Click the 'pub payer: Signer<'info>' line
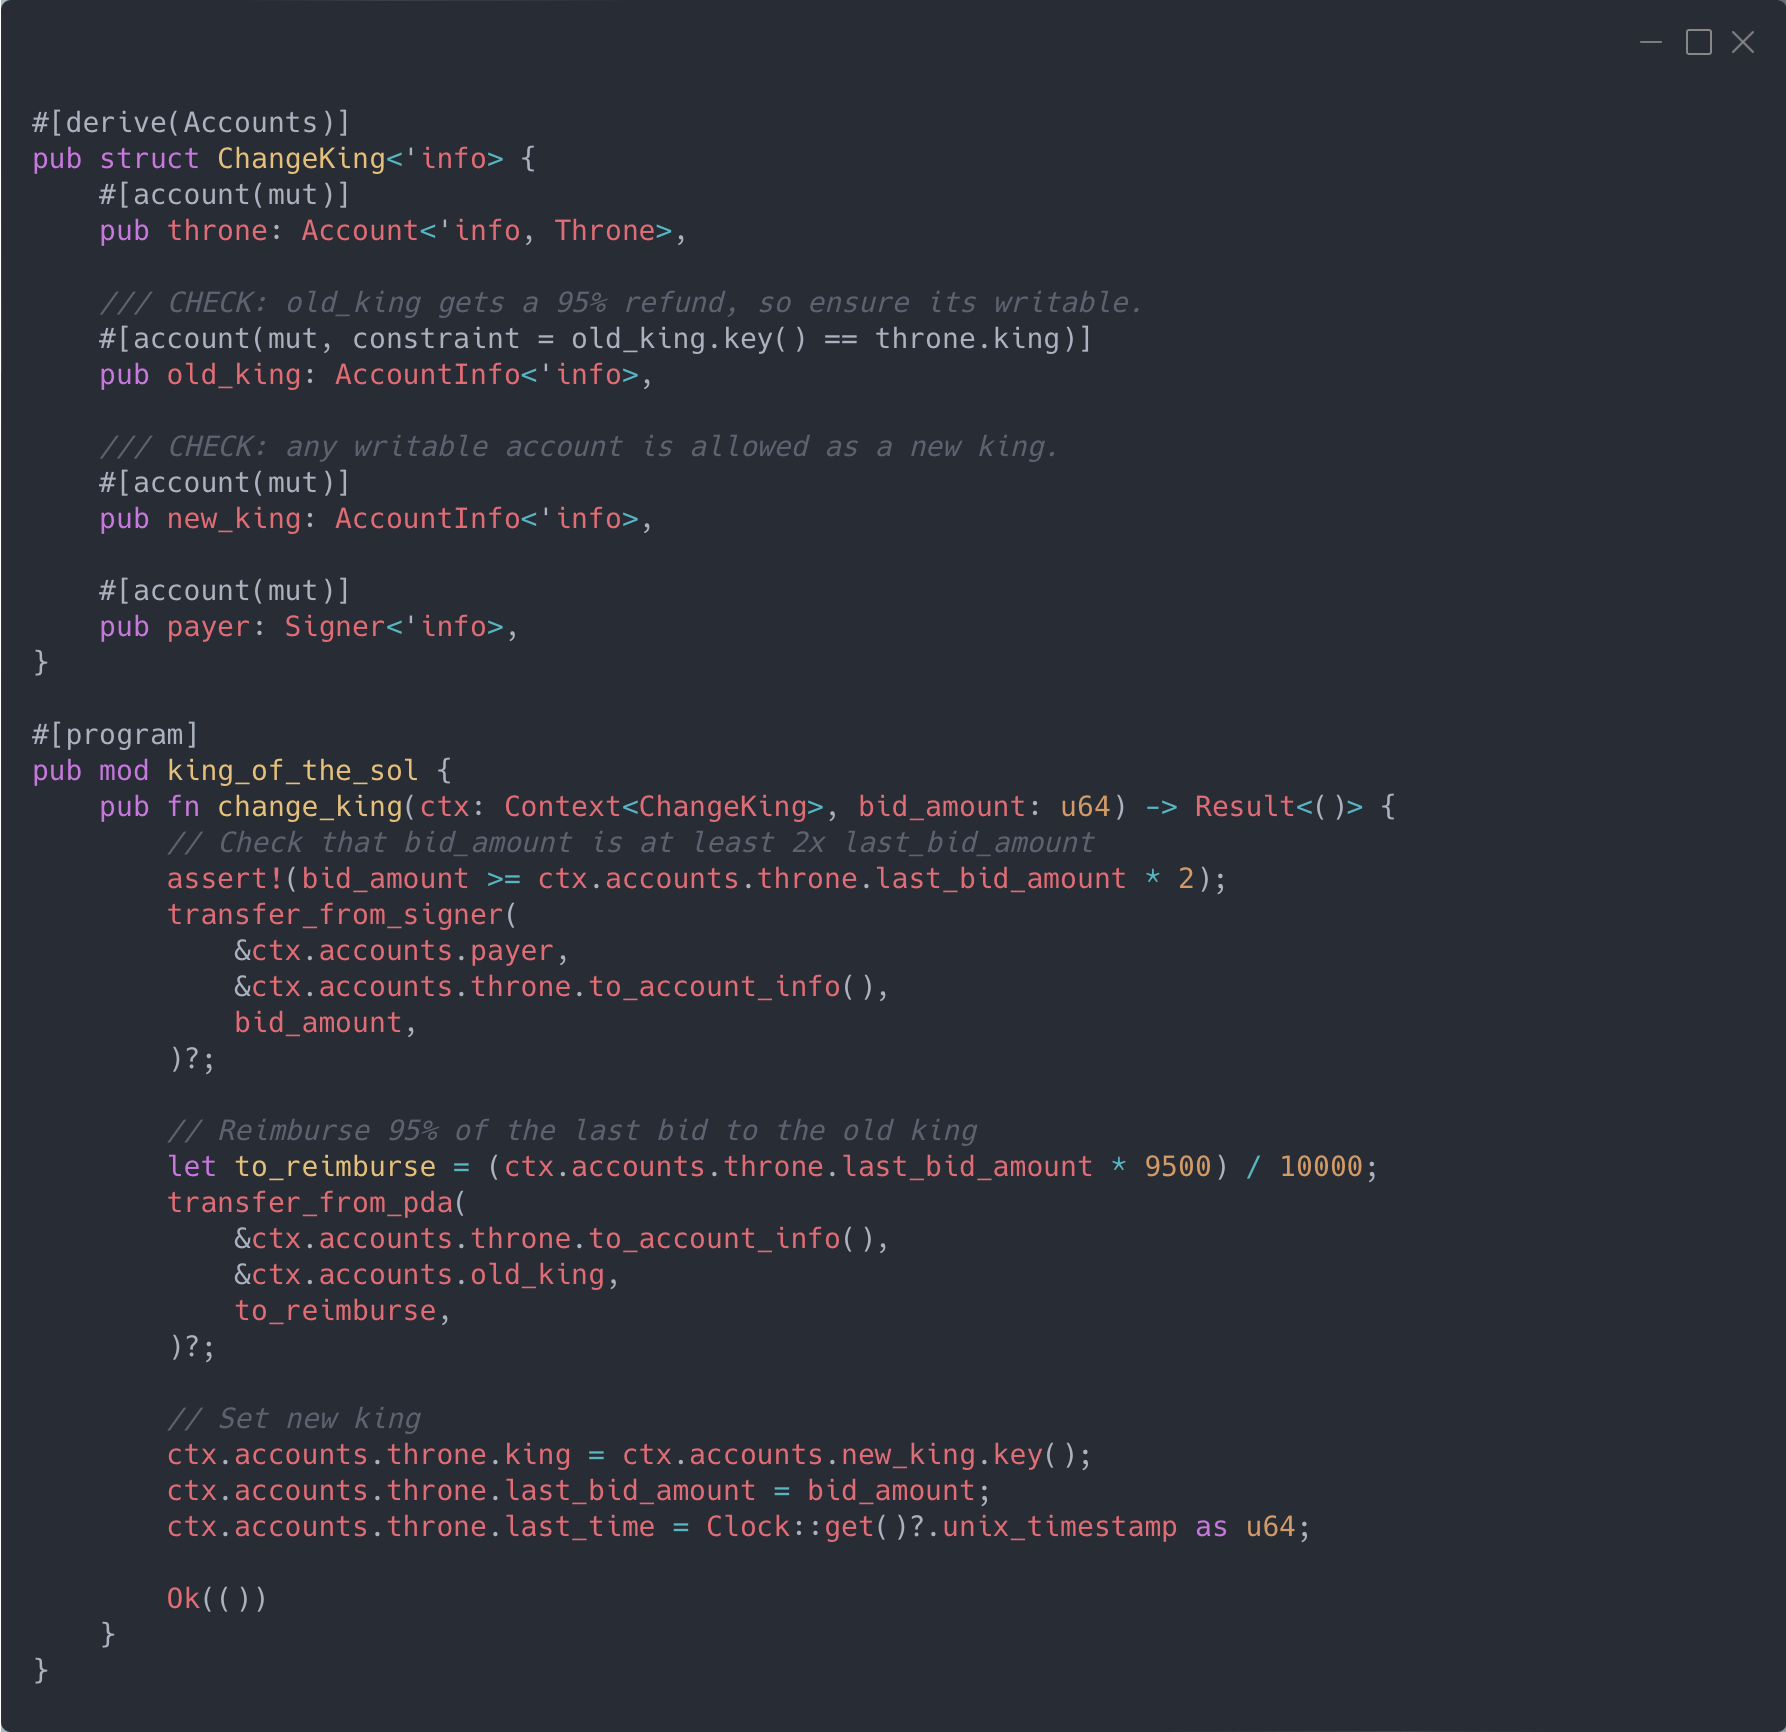This screenshot has height=1732, width=1786. point(309,627)
